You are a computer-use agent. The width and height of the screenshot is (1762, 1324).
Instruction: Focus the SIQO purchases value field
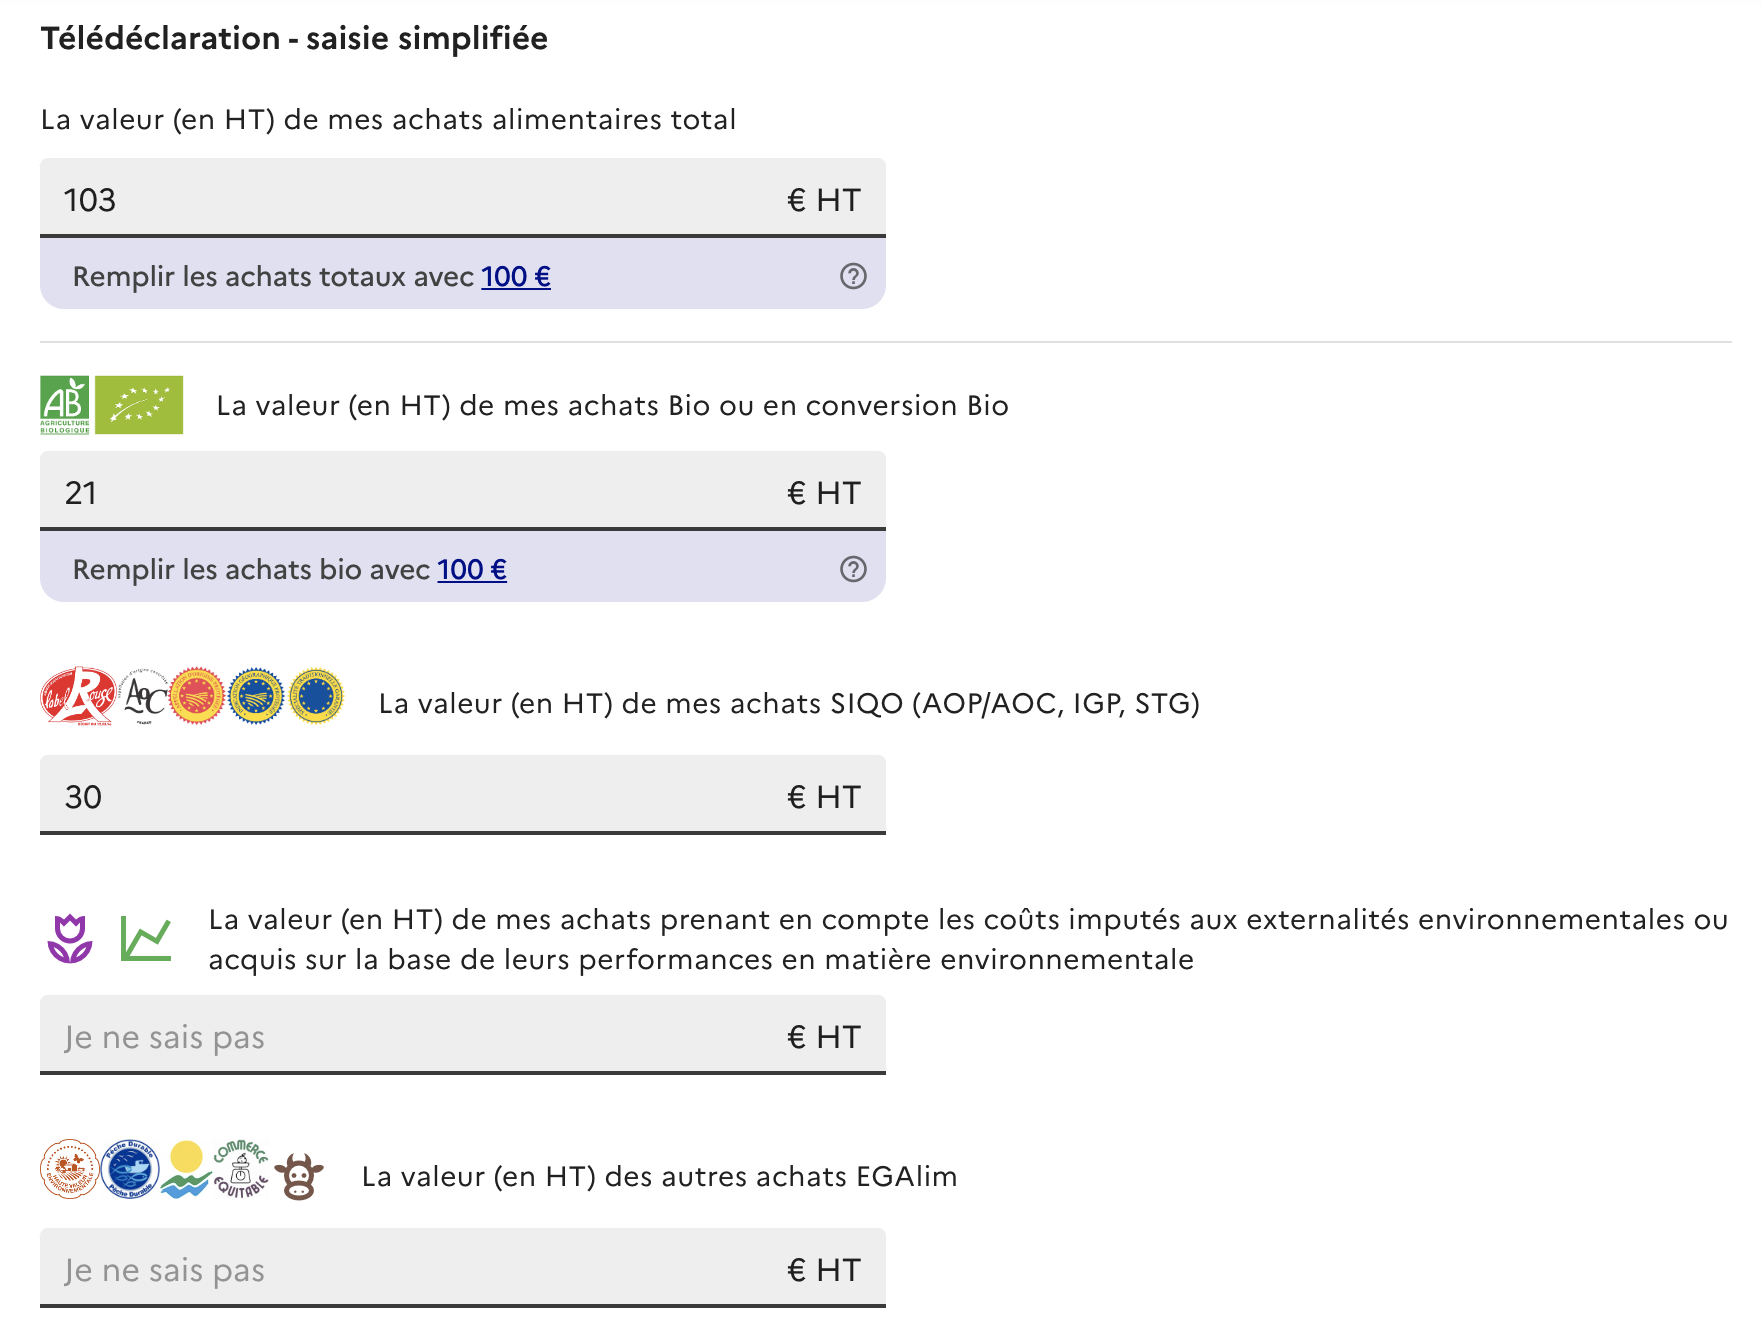coord(420,796)
